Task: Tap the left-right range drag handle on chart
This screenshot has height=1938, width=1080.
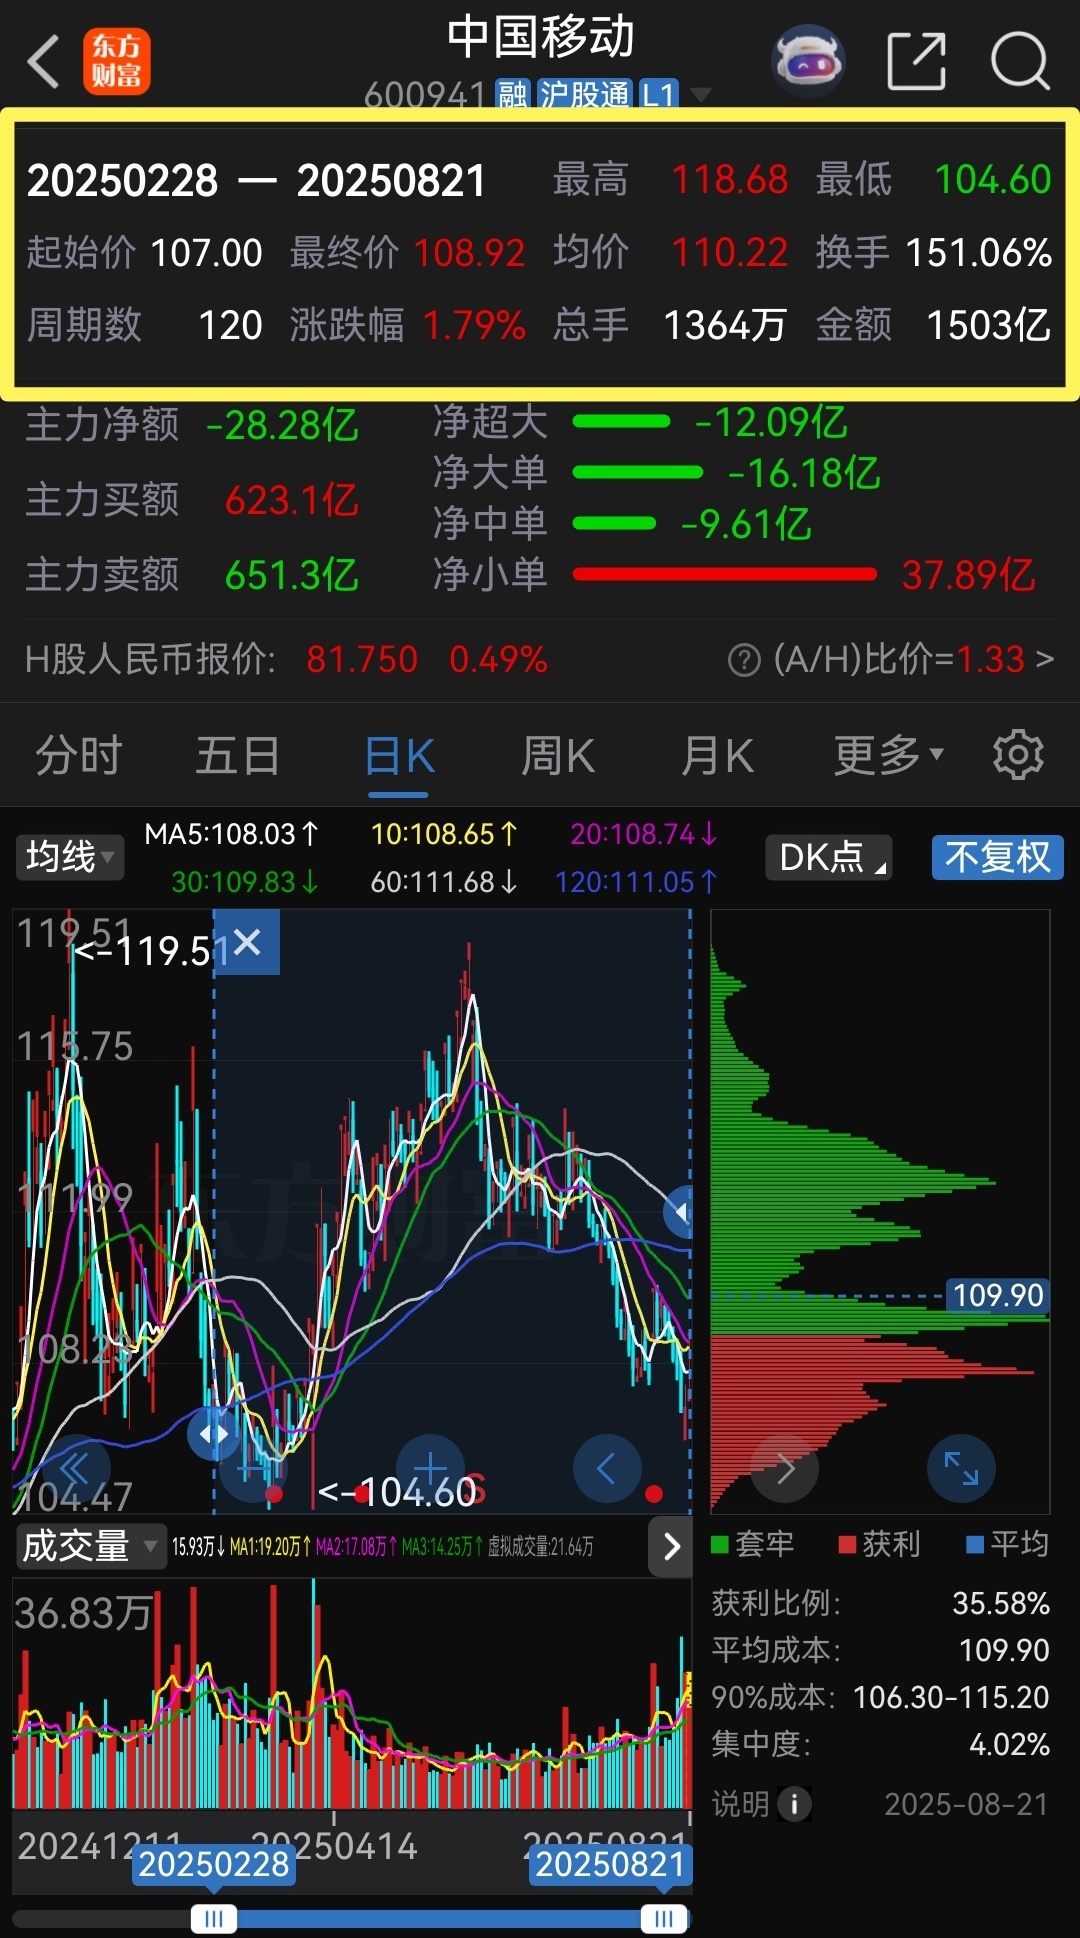Action: 214,1434
